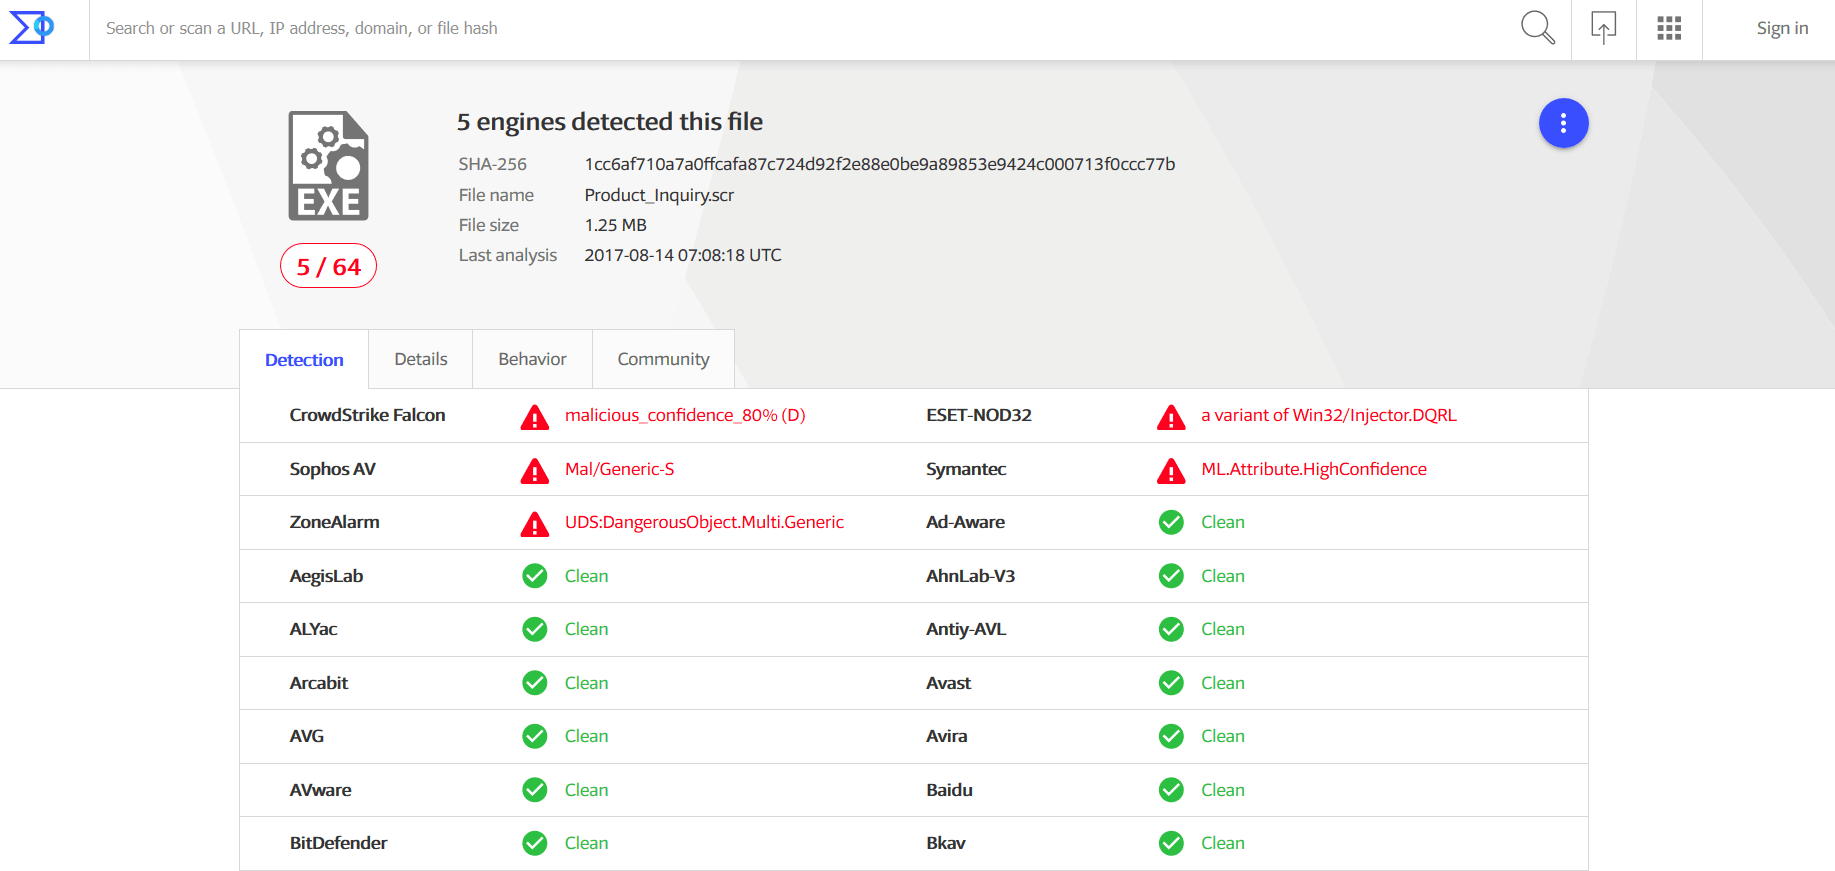Click the green check icon for AegisLab
Viewport: 1835px width, 871px height.
(x=535, y=576)
